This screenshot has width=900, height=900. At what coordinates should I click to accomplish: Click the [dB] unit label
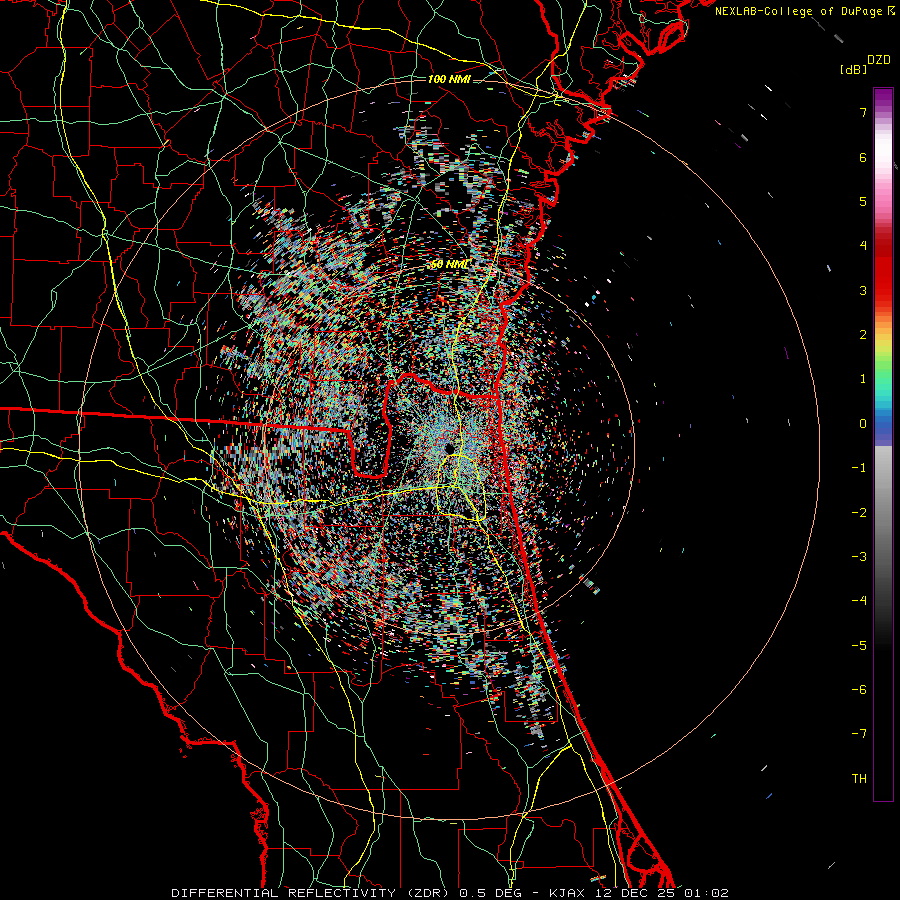pyautogui.click(x=853, y=69)
